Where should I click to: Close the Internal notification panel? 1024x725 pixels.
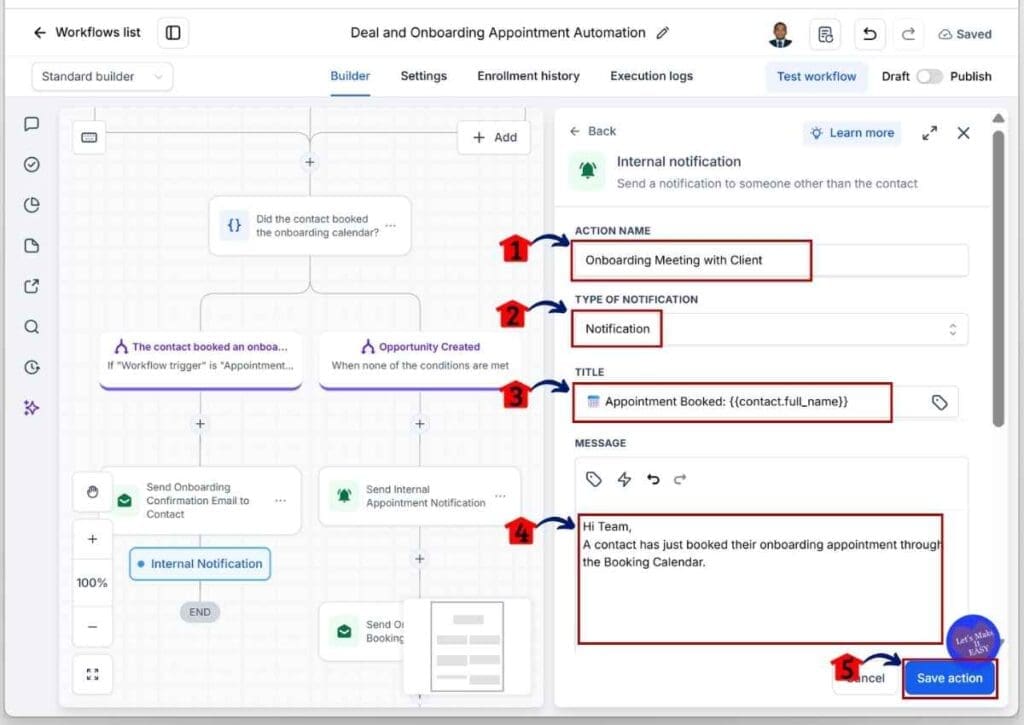[963, 133]
